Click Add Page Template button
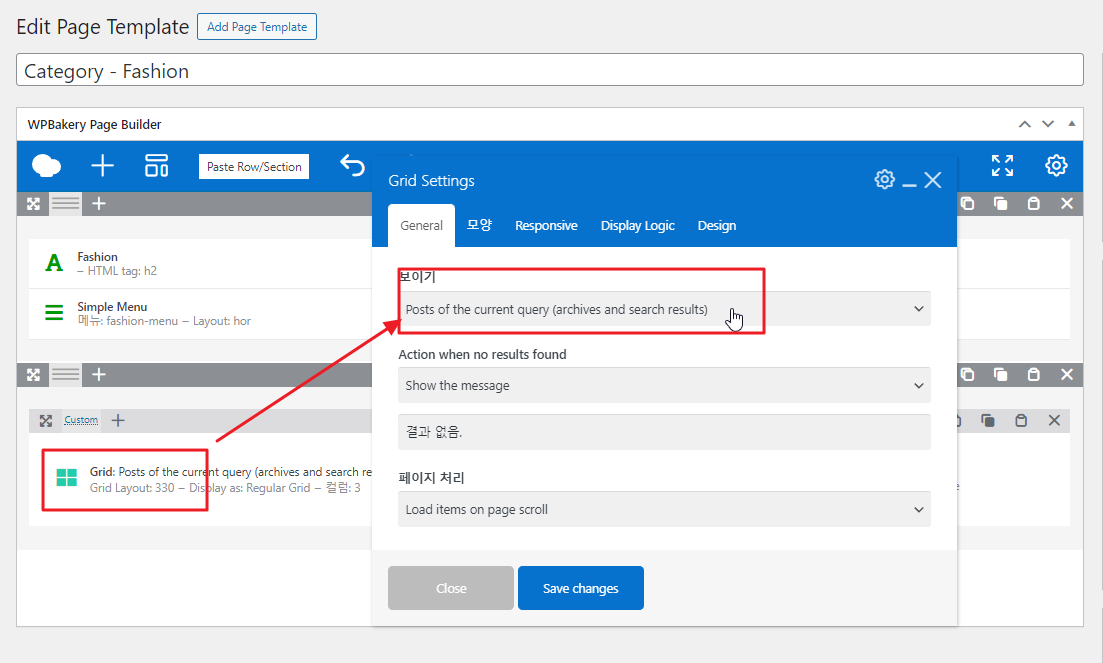 tap(257, 27)
